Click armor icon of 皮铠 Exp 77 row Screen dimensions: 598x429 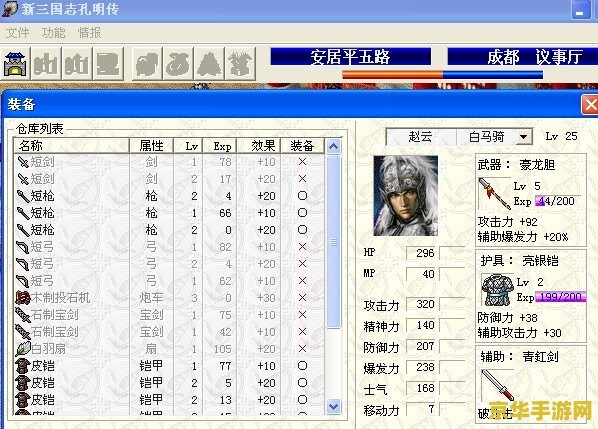[x=23, y=366]
